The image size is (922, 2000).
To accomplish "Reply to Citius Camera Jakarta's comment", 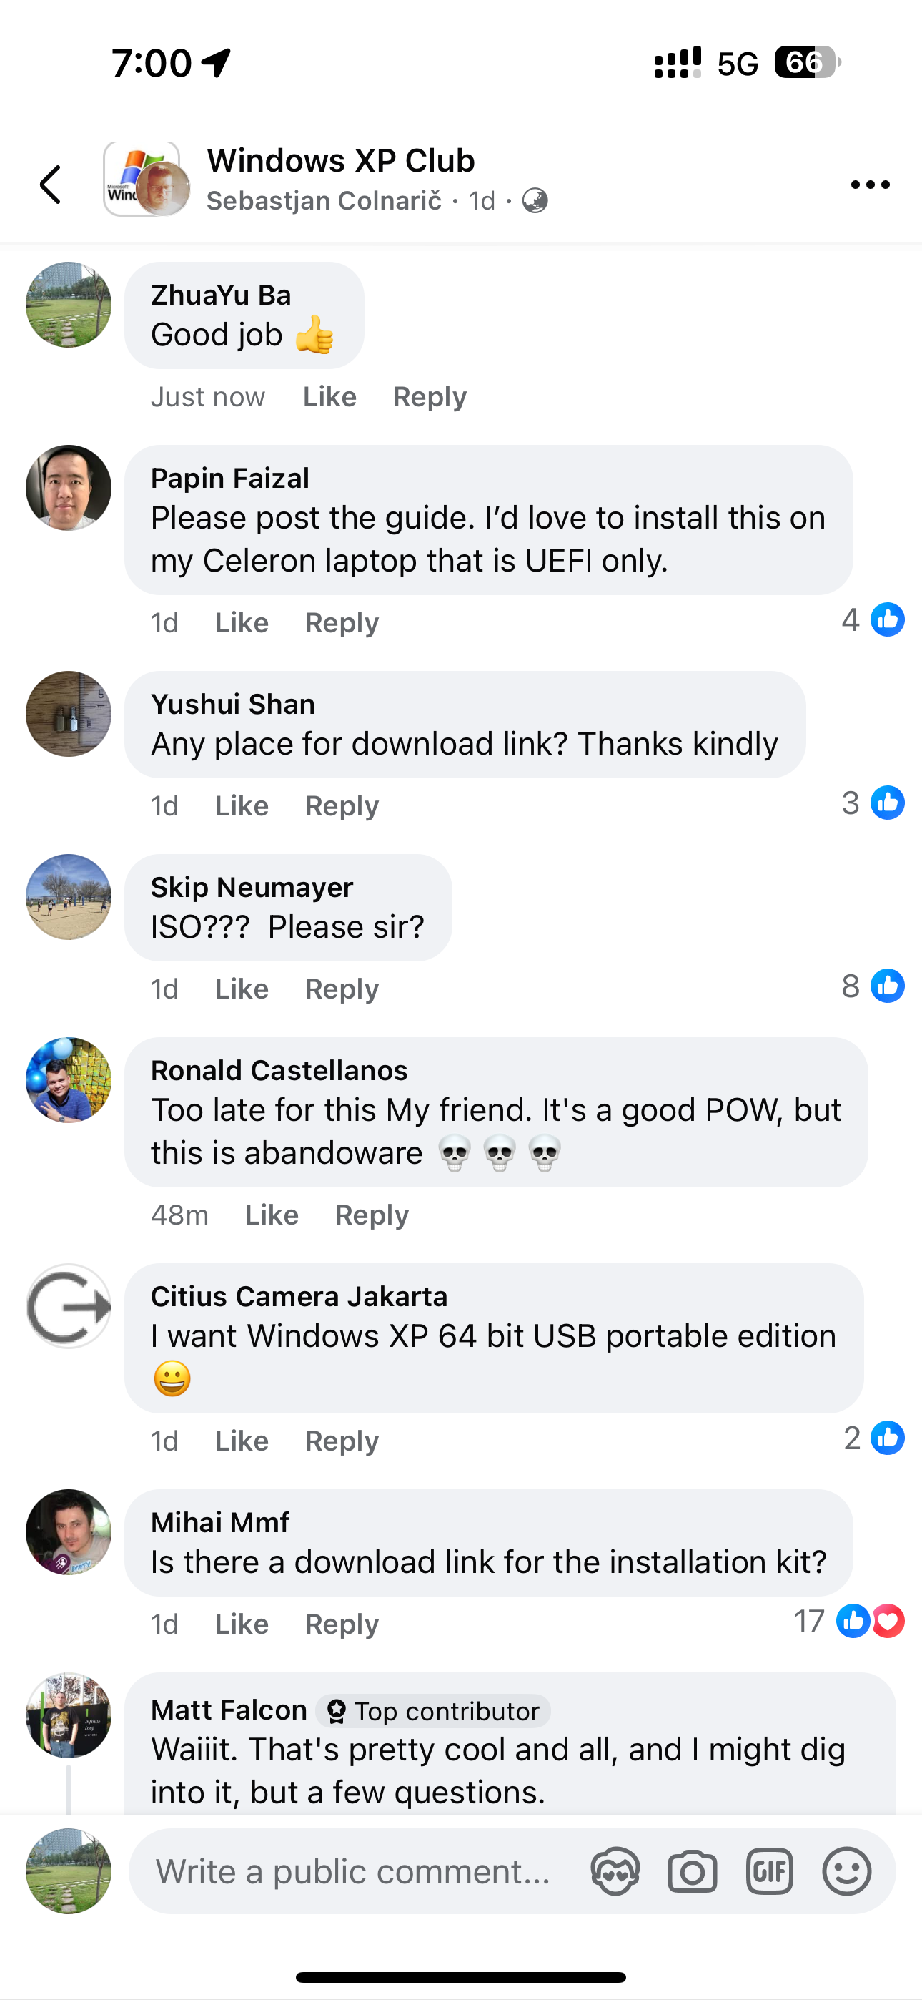I will [x=342, y=1442].
